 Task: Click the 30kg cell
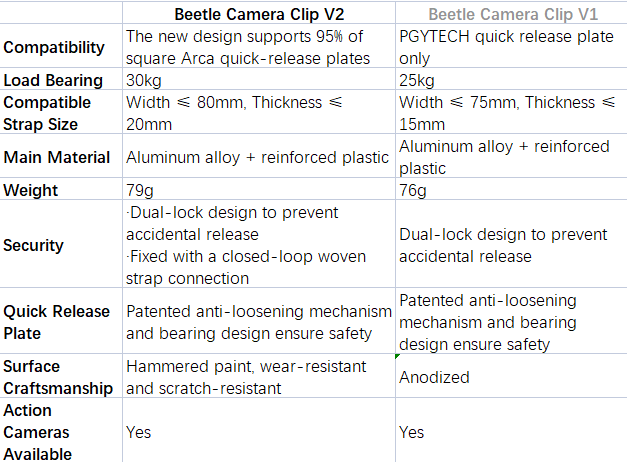(x=259, y=79)
